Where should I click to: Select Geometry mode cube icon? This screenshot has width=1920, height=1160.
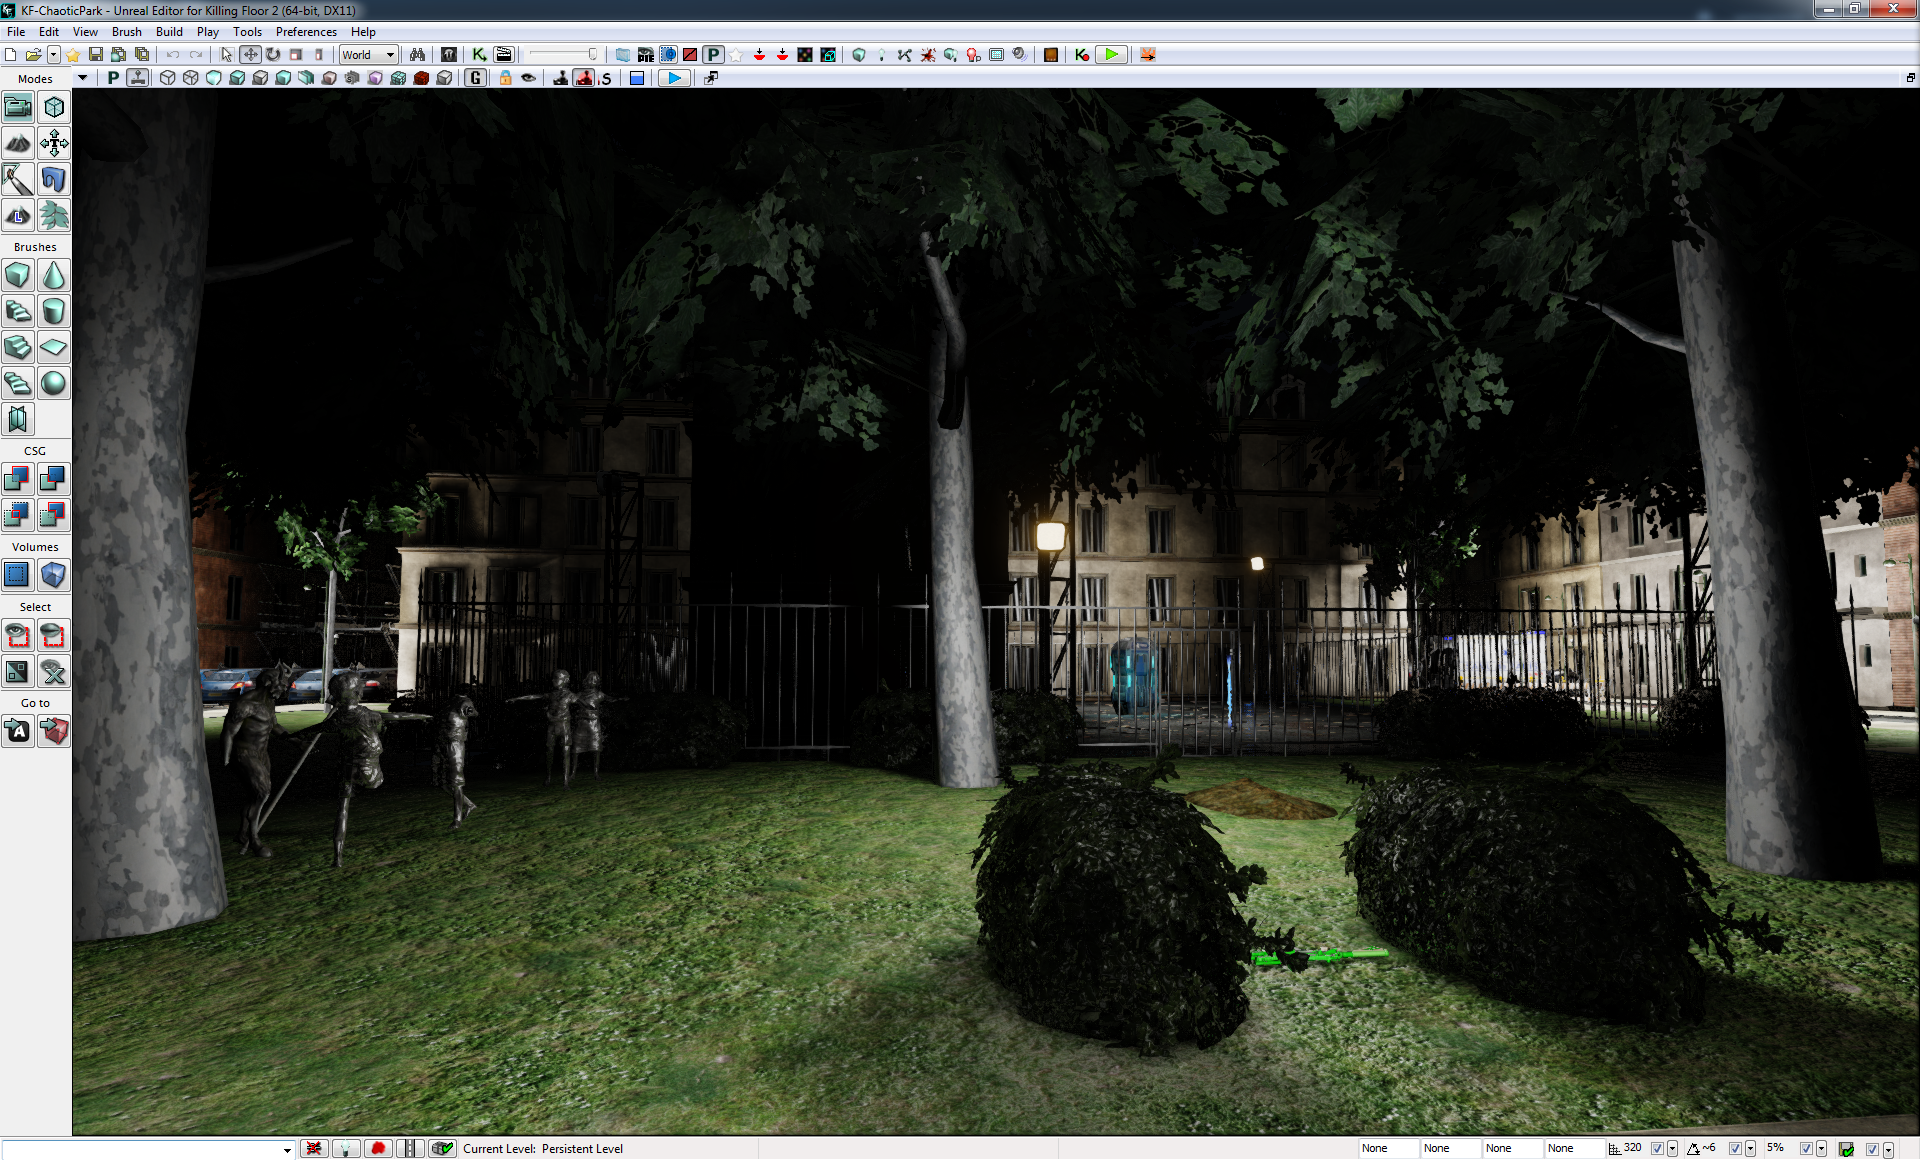(54, 107)
